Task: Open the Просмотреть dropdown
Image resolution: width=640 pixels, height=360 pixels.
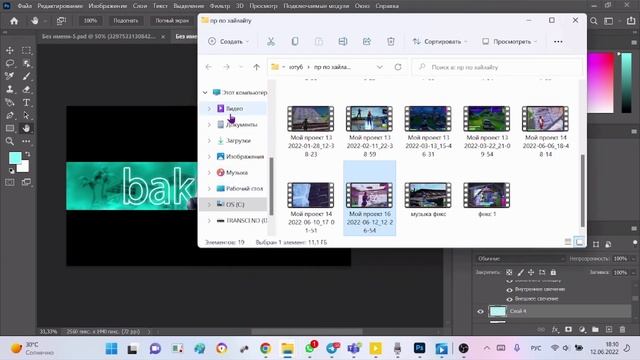Action: pyautogui.click(x=509, y=42)
